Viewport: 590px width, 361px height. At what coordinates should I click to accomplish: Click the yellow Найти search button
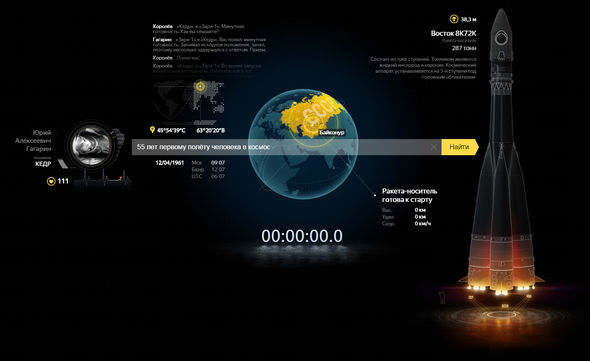point(459,147)
